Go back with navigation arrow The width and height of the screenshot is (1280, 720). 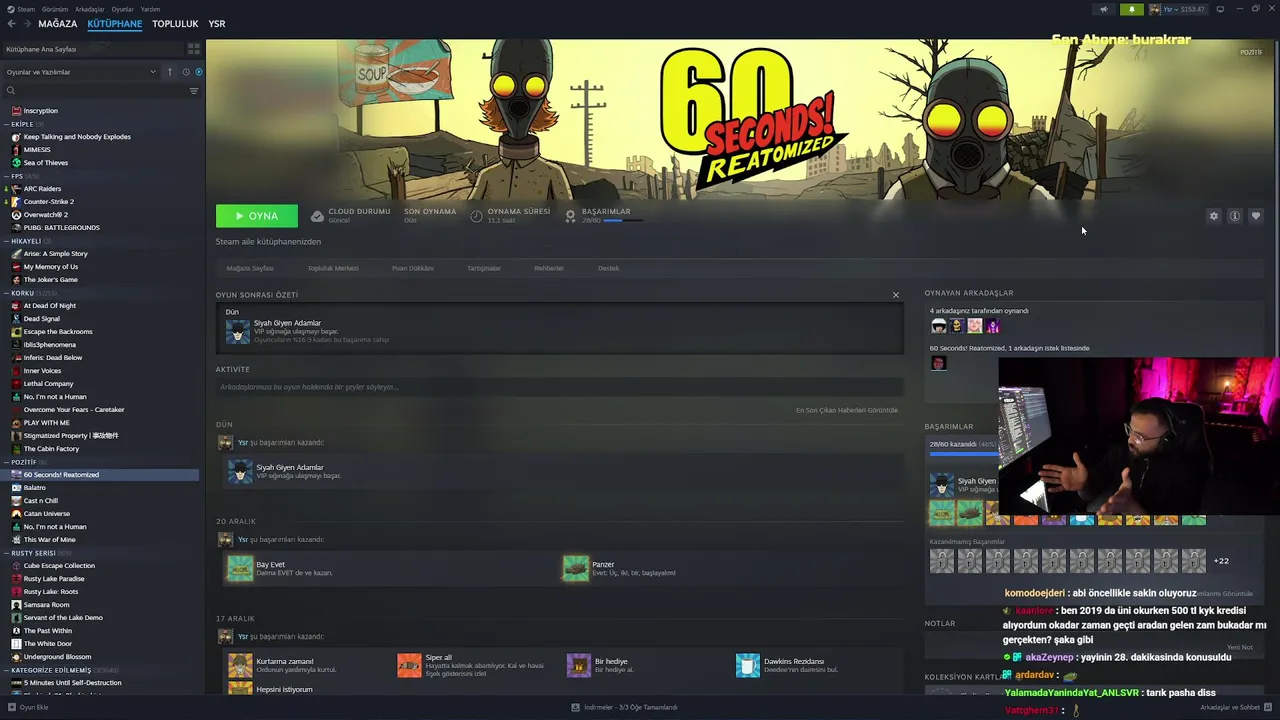tap(11, 24)
